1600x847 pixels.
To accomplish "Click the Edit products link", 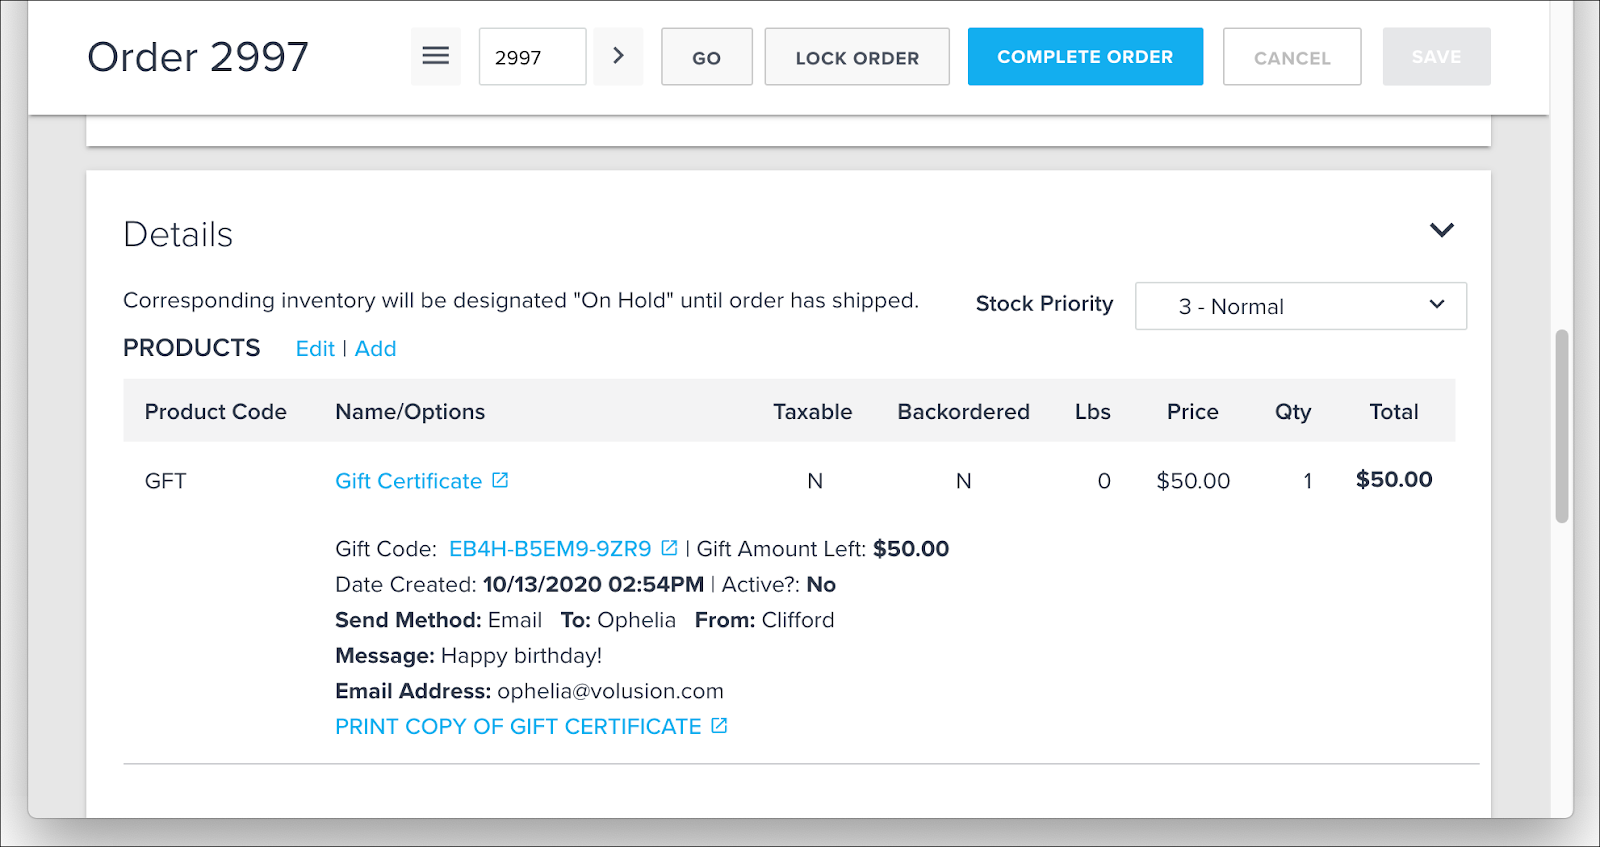I will [x=315, y=349].
